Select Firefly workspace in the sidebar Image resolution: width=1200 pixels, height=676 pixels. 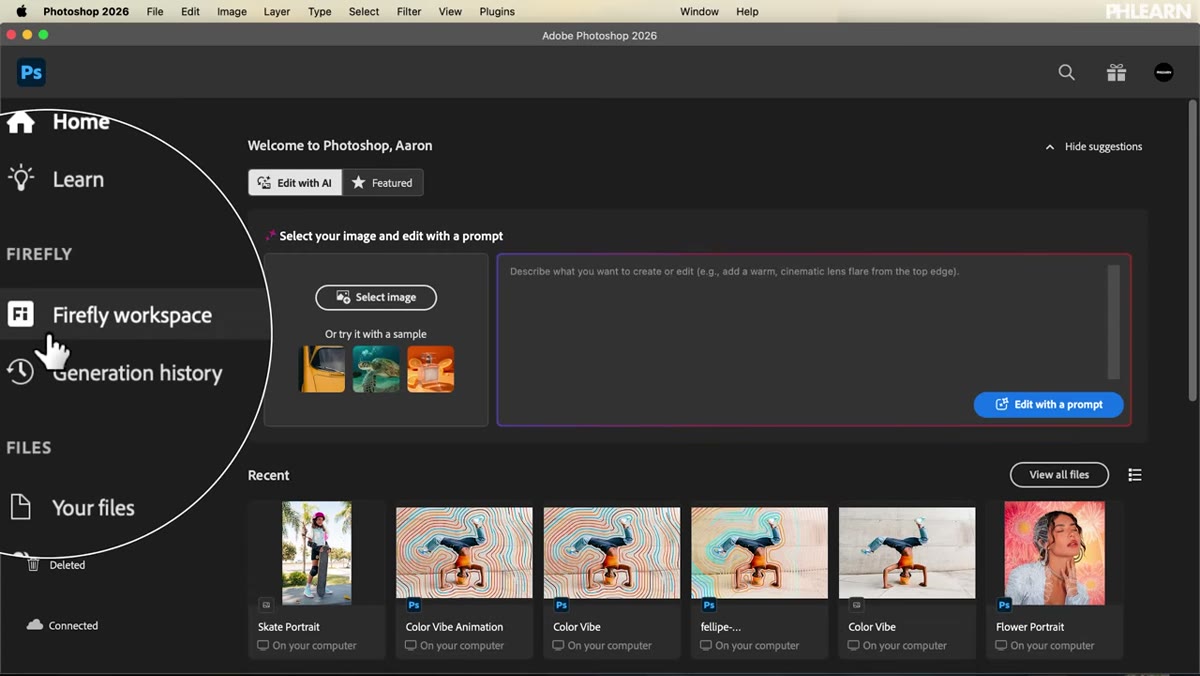click(132, 314)
